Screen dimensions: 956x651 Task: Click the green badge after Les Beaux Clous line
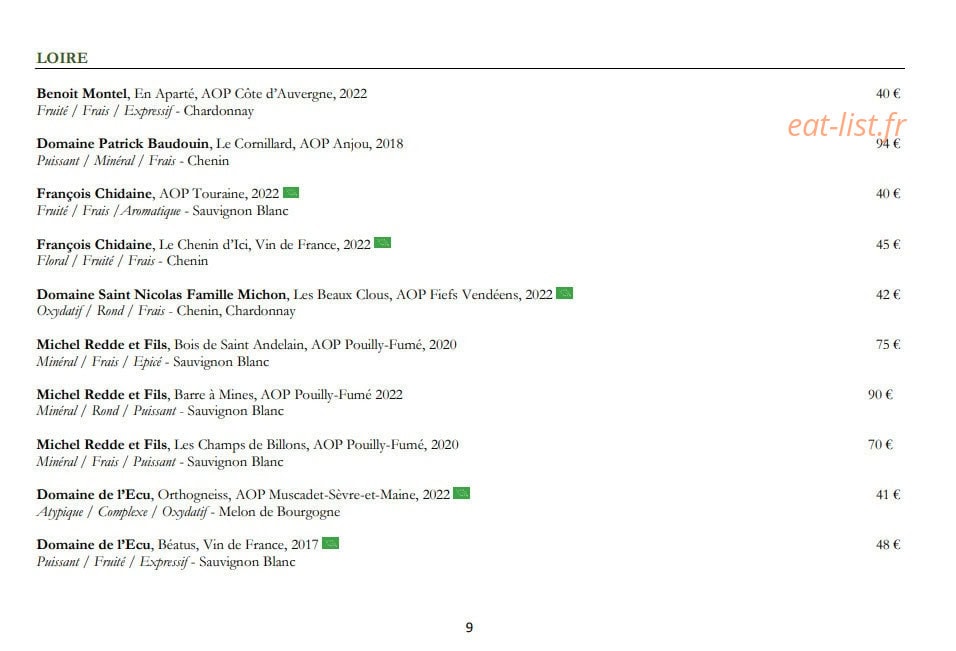pyautogui.click(x=565, y=293)
